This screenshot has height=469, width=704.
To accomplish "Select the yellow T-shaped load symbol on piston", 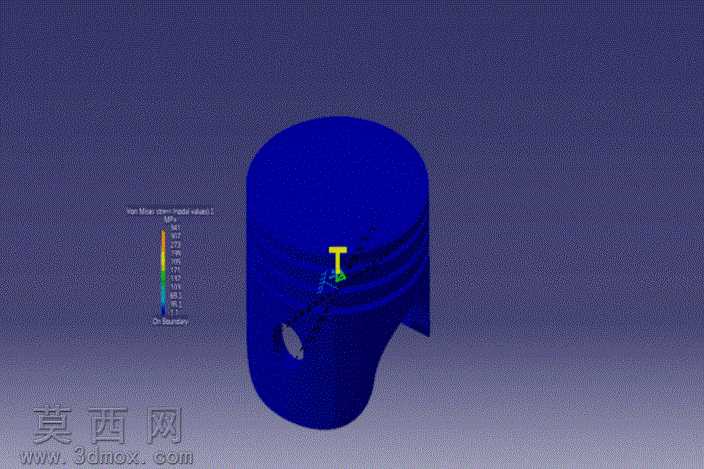I will click(x=338, y=260).
